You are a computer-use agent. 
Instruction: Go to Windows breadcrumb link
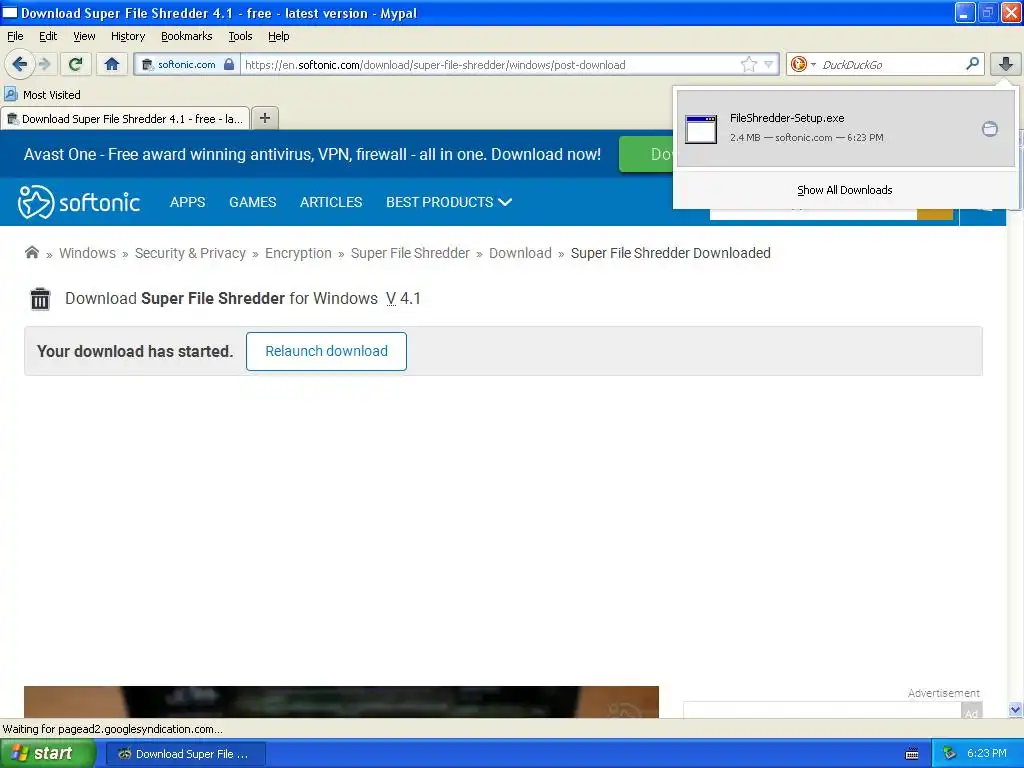coord(88,253)
